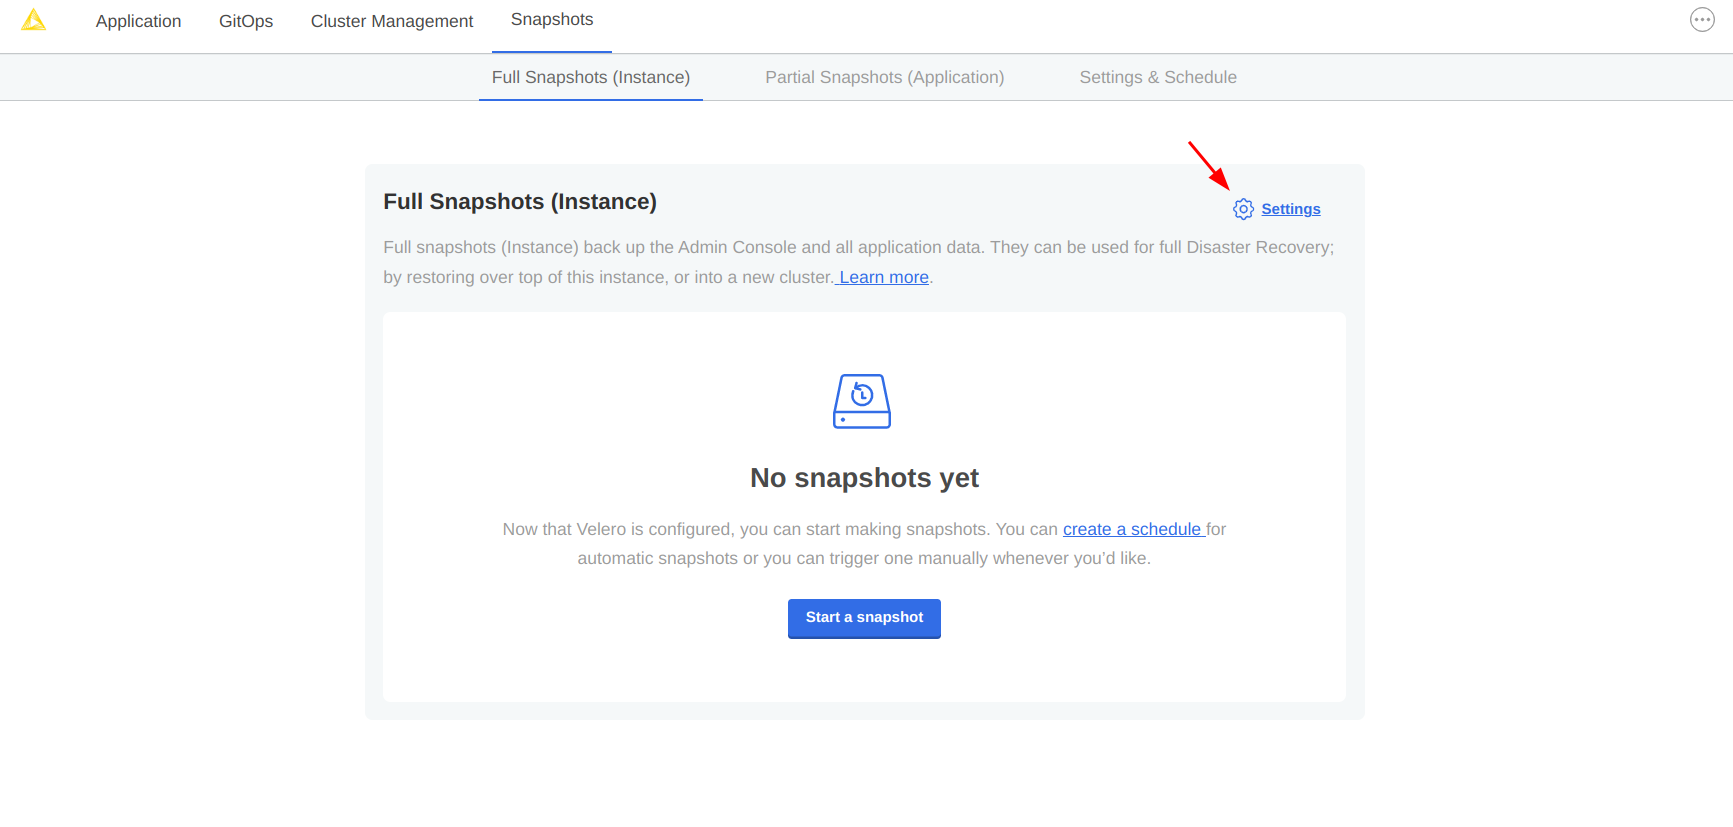Click the No snapshots yet heading

864,478
